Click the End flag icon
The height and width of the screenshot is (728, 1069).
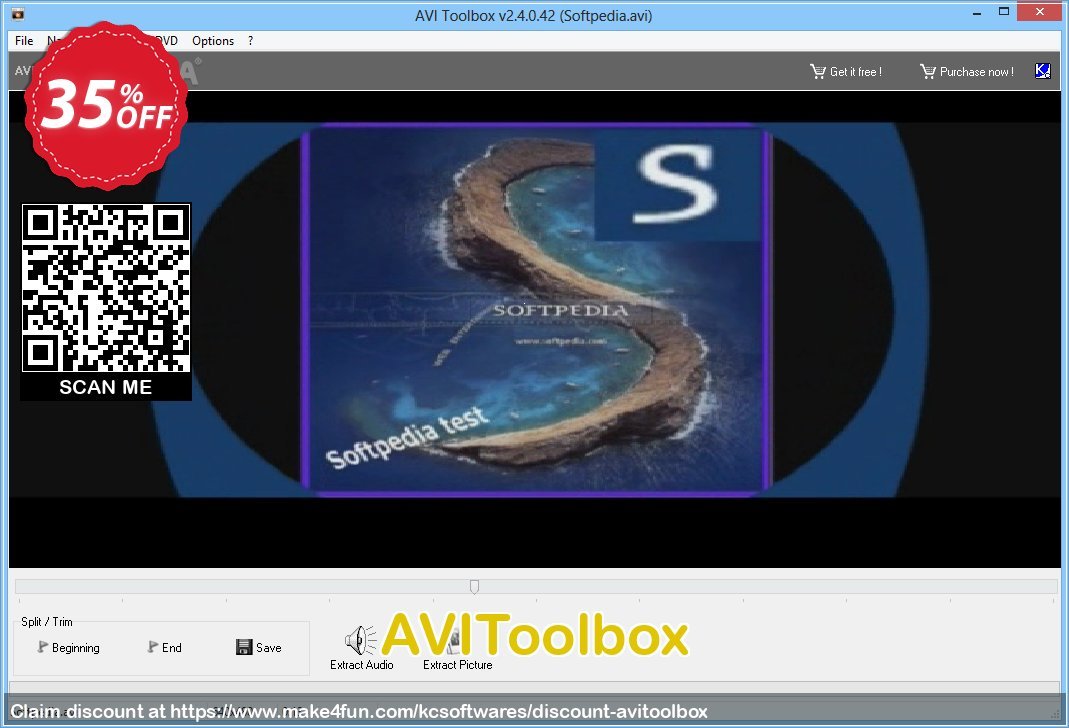tap(153, 646)
